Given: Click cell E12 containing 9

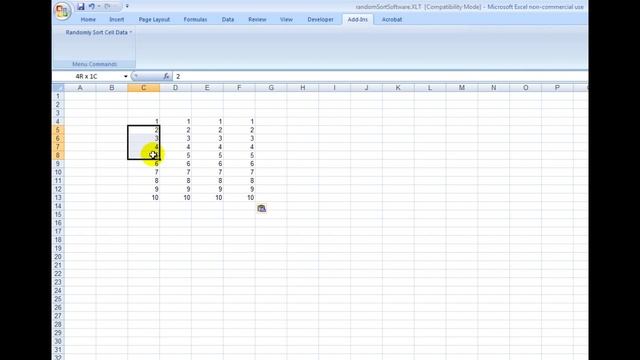Looking at the screenshot, I should (x=207, y=189).
